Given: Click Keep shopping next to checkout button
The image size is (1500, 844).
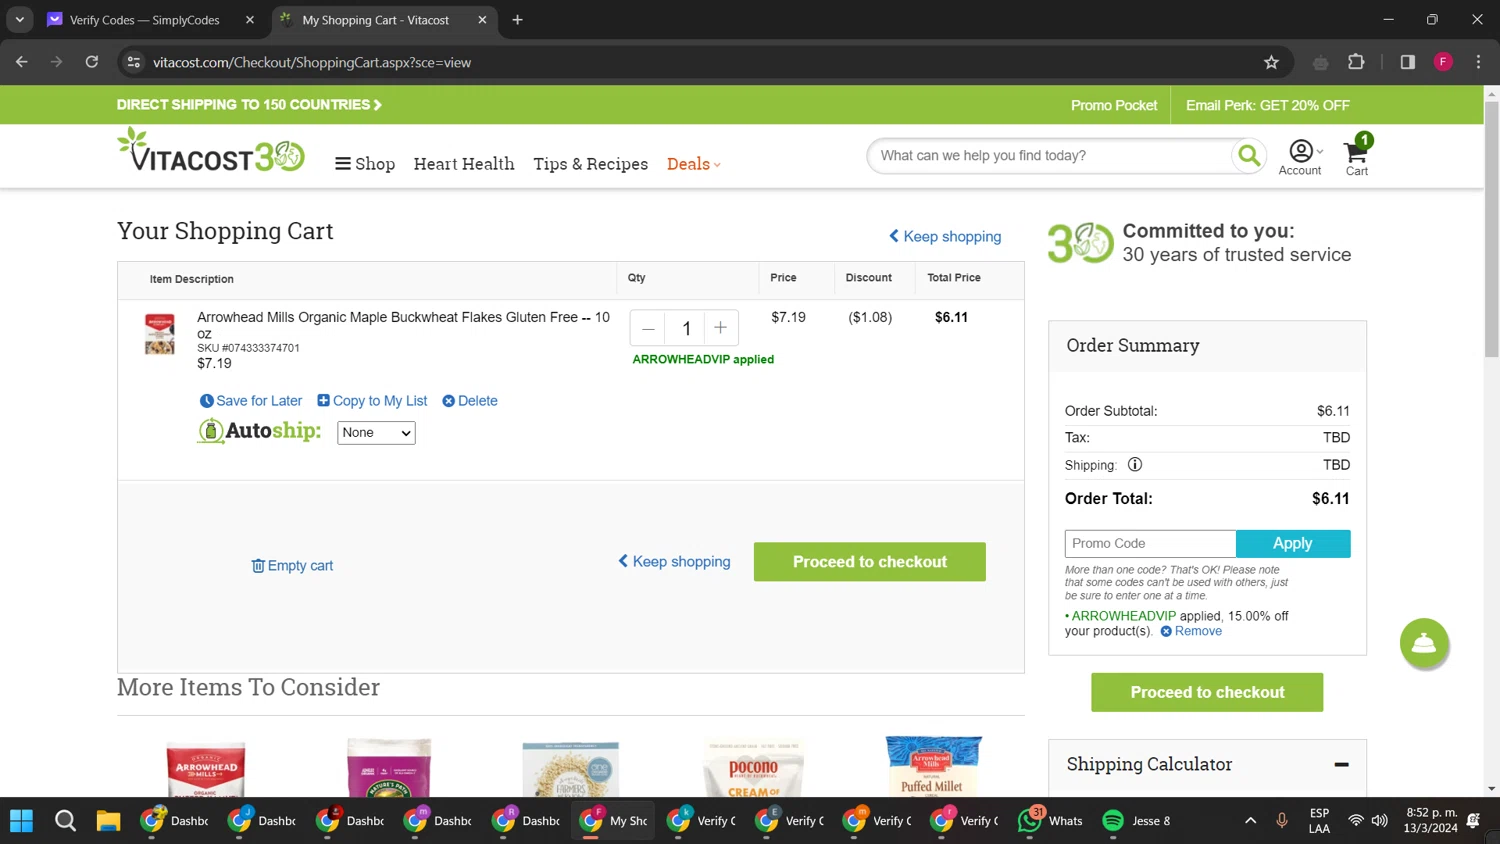Looking at the screenshot, I should [674, 562].
